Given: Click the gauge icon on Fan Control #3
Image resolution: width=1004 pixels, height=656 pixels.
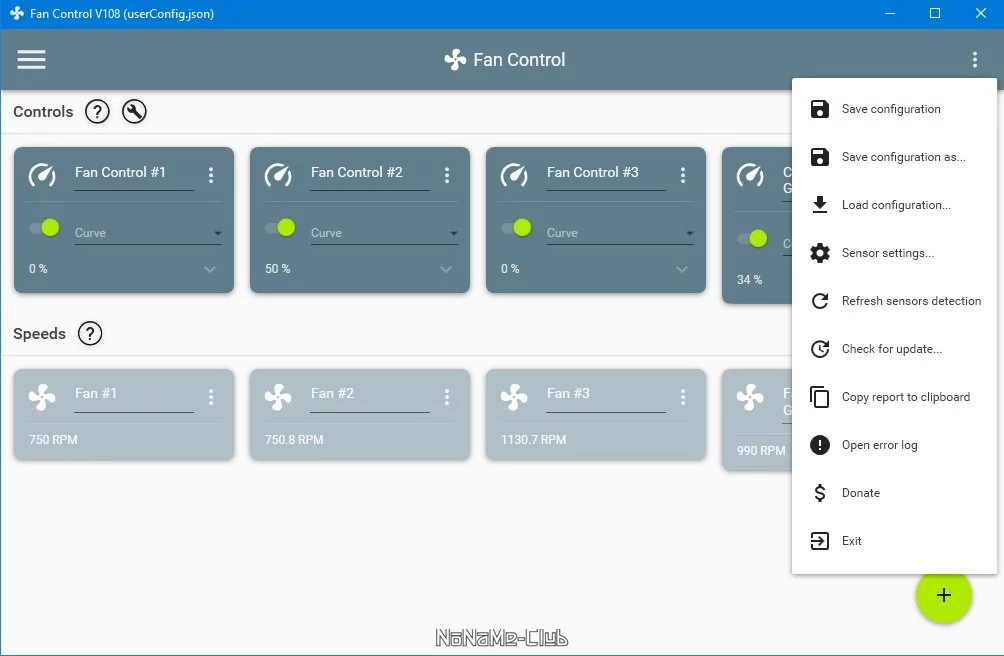Looking at the screenshot, I should click(x=514, y=175).
